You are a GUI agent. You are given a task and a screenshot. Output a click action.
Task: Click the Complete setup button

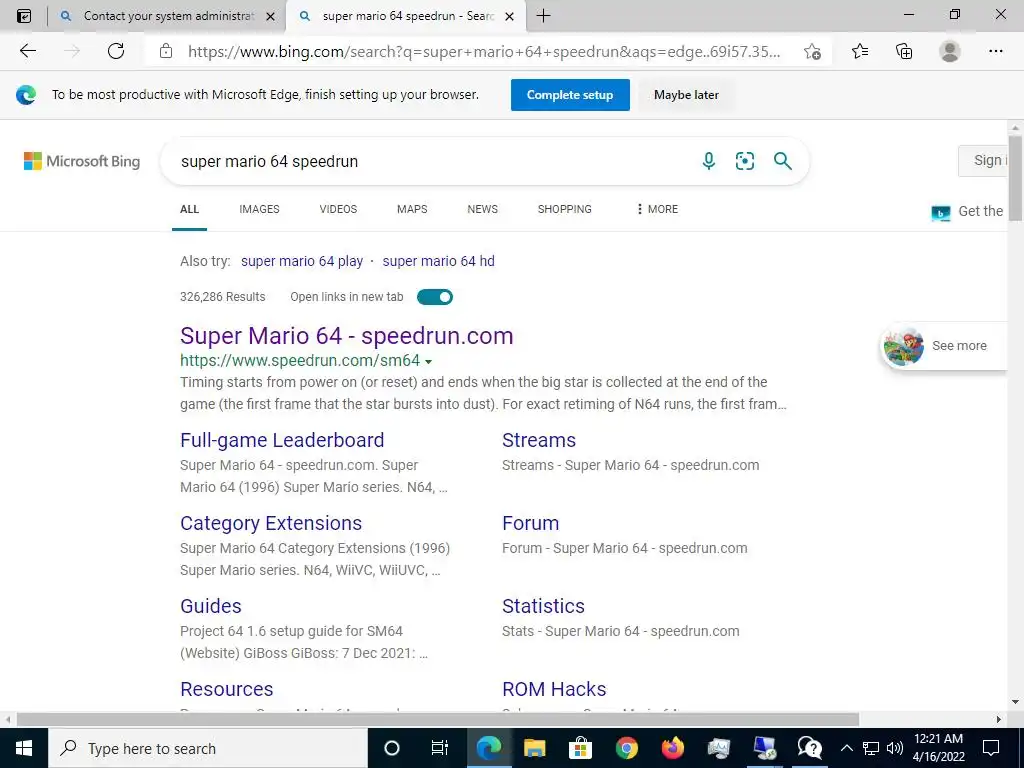(x=570, y=95)
